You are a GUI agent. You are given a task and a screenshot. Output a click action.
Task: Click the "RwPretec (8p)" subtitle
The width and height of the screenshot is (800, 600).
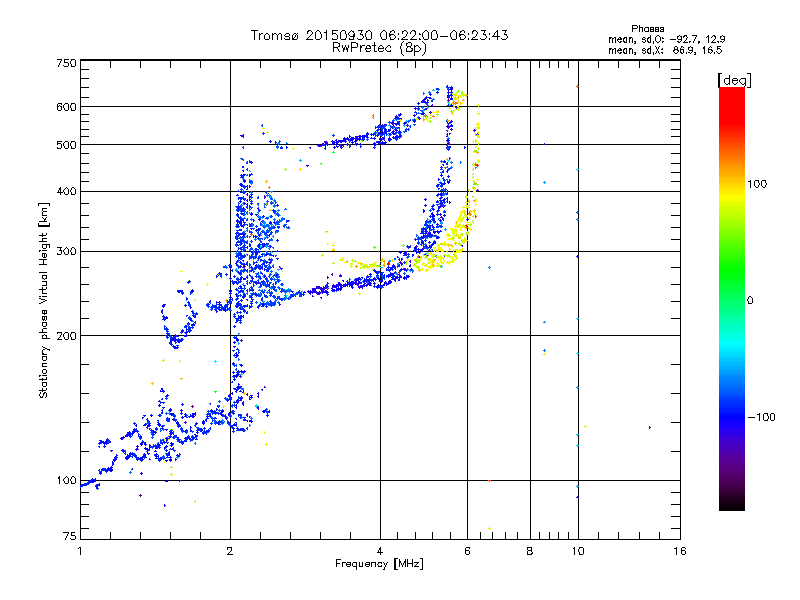coord(379,48)
